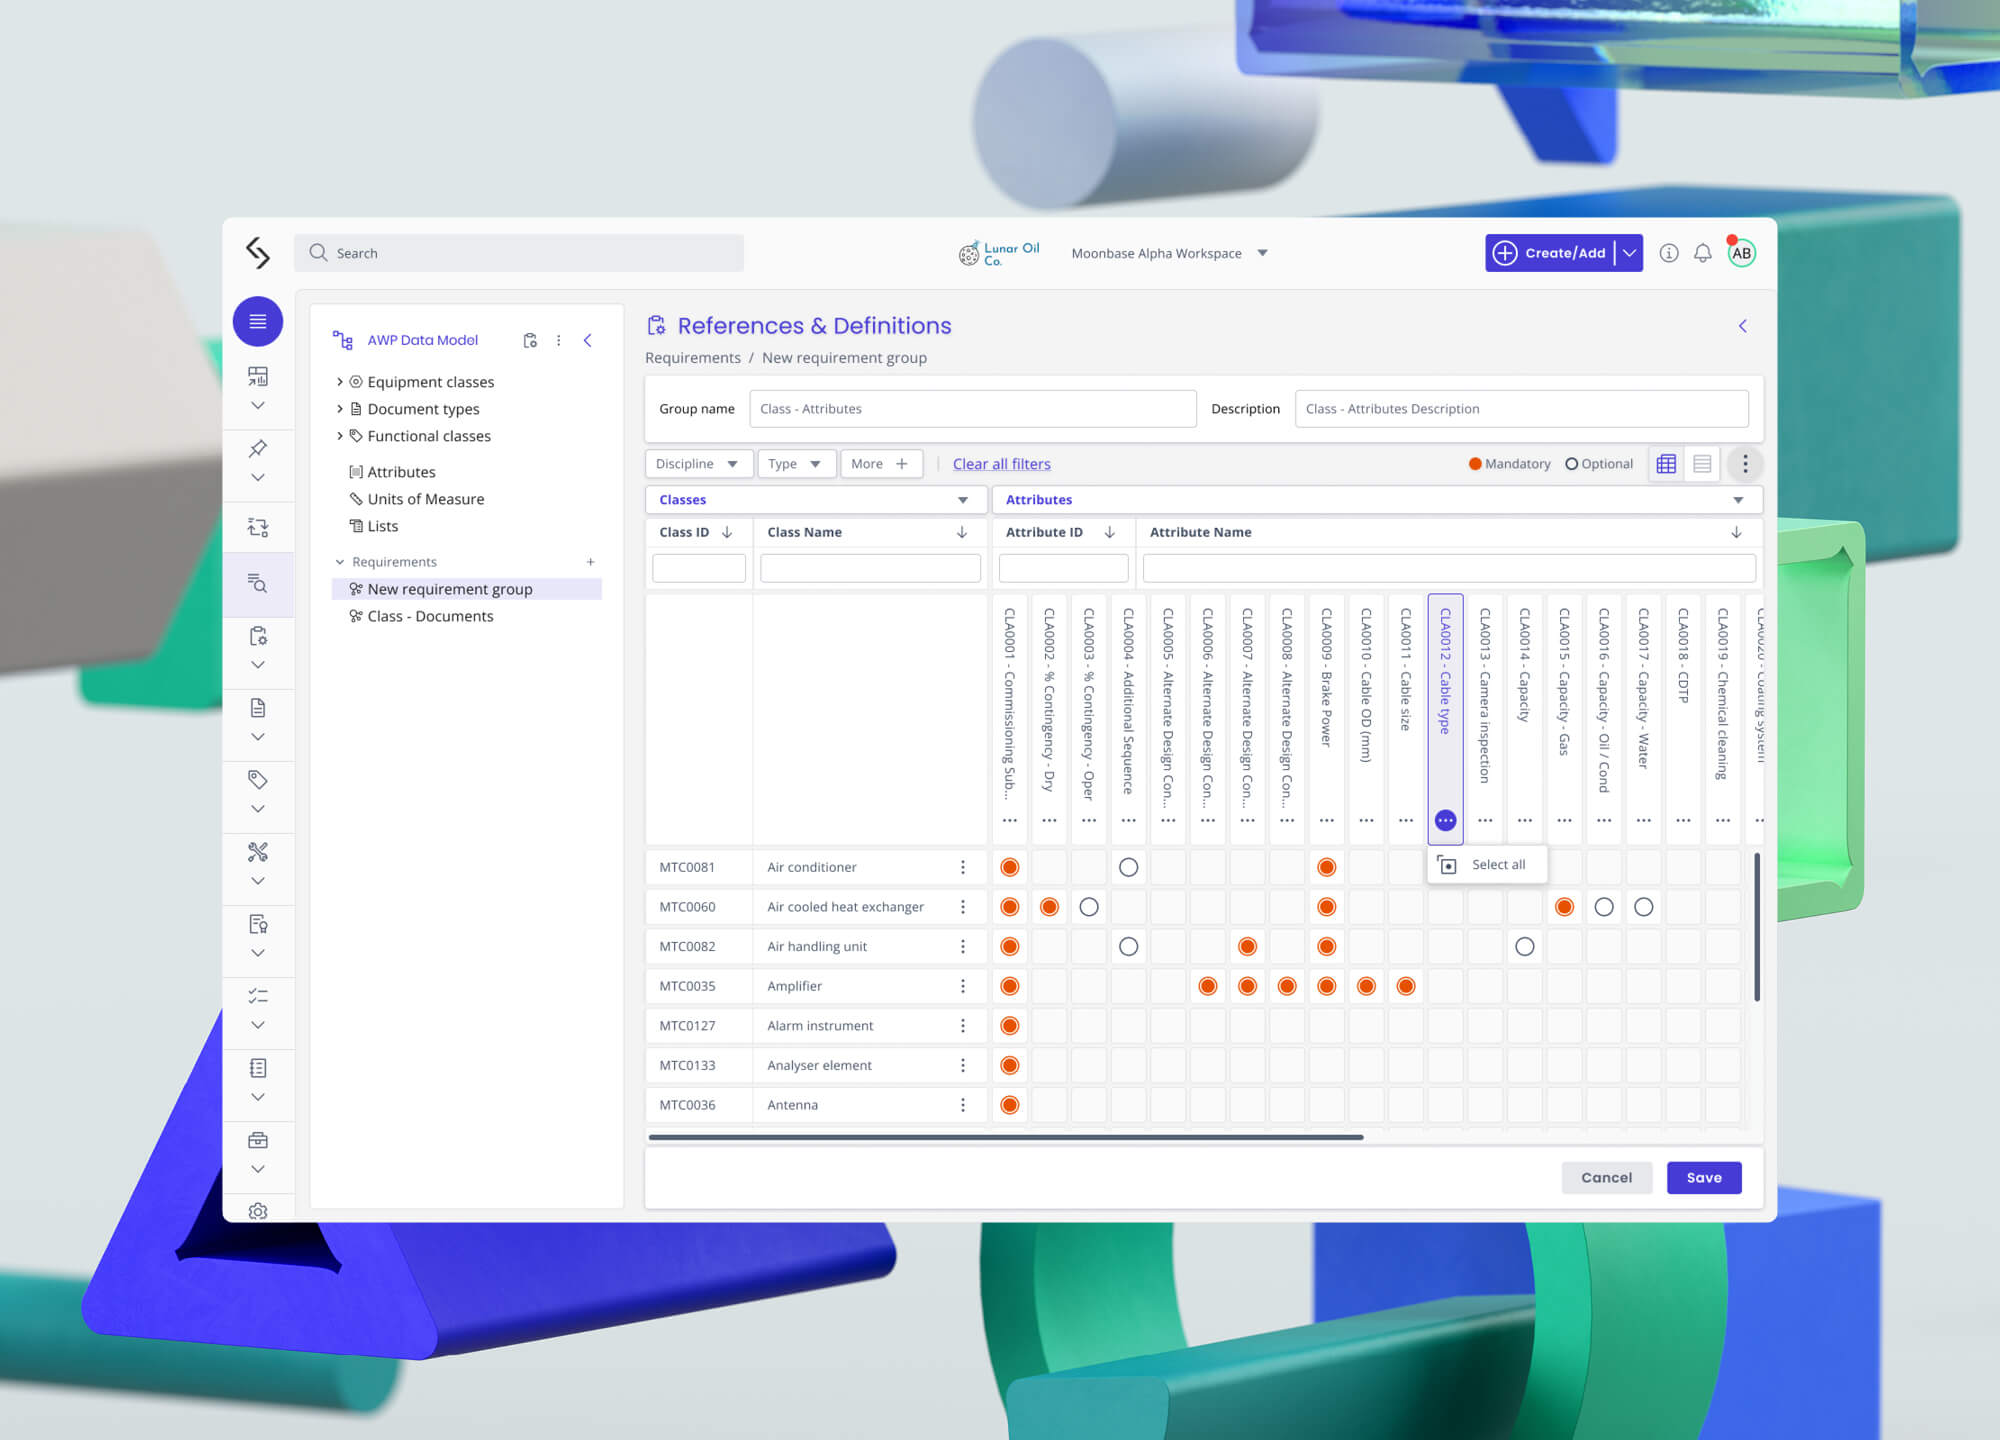Screen dimensions: 2000x1440
Task: Click the horizontal scrollbar under matrix
Action: click(1005, 1137)
